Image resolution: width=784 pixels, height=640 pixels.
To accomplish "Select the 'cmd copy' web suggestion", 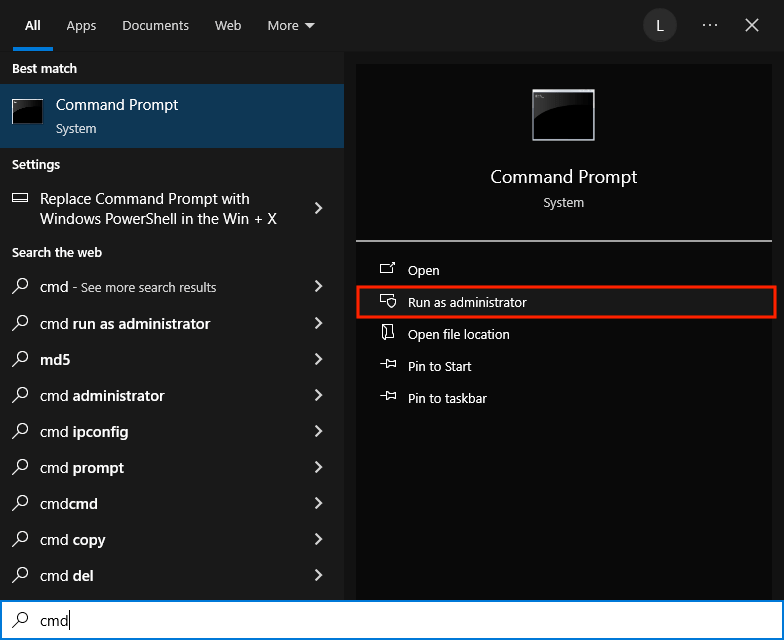I will pos(73,540).
